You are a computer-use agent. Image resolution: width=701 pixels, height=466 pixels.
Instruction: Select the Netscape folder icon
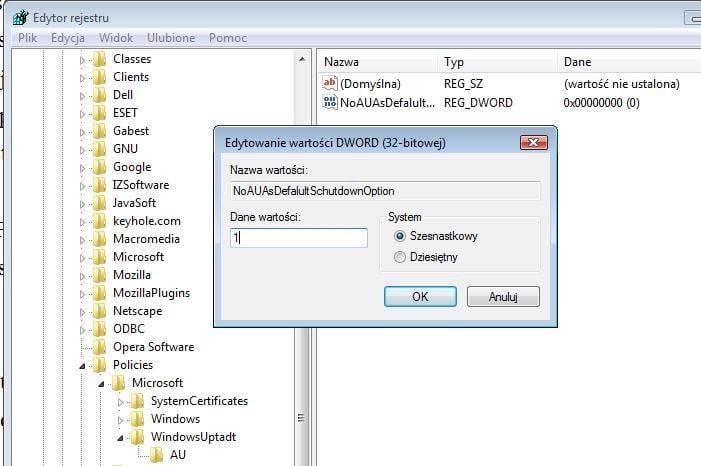99,311
